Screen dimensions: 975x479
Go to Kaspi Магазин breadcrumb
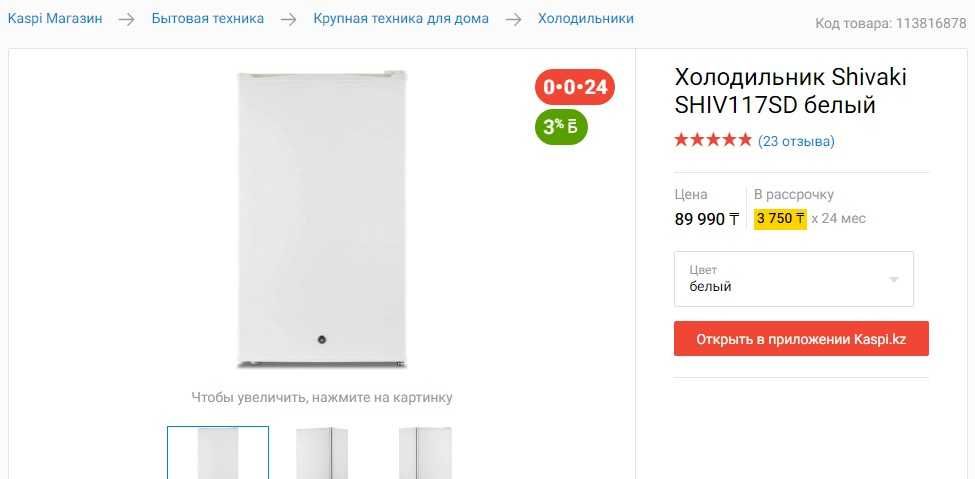pos(55,19)
